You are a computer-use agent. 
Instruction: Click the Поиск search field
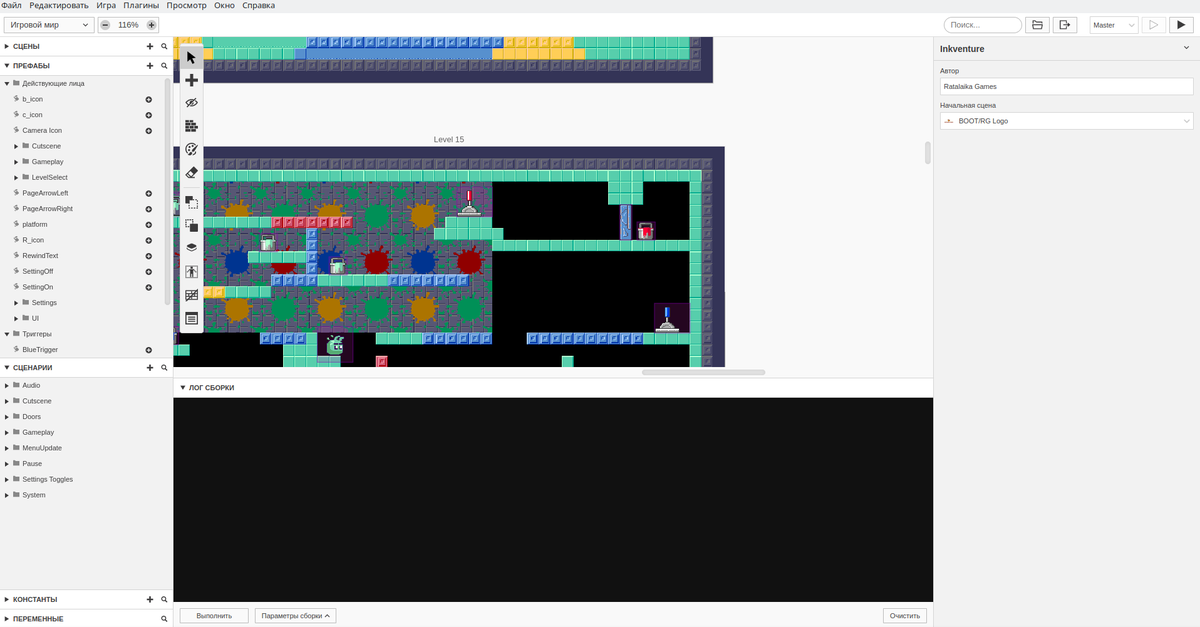(x=982, y=25)
